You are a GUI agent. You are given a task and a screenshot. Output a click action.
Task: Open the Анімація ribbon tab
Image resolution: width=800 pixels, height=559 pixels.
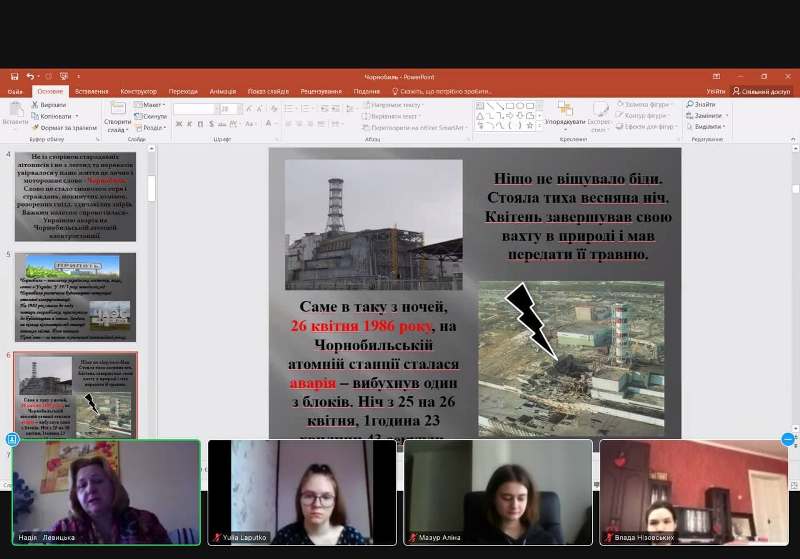click(225, 91)
